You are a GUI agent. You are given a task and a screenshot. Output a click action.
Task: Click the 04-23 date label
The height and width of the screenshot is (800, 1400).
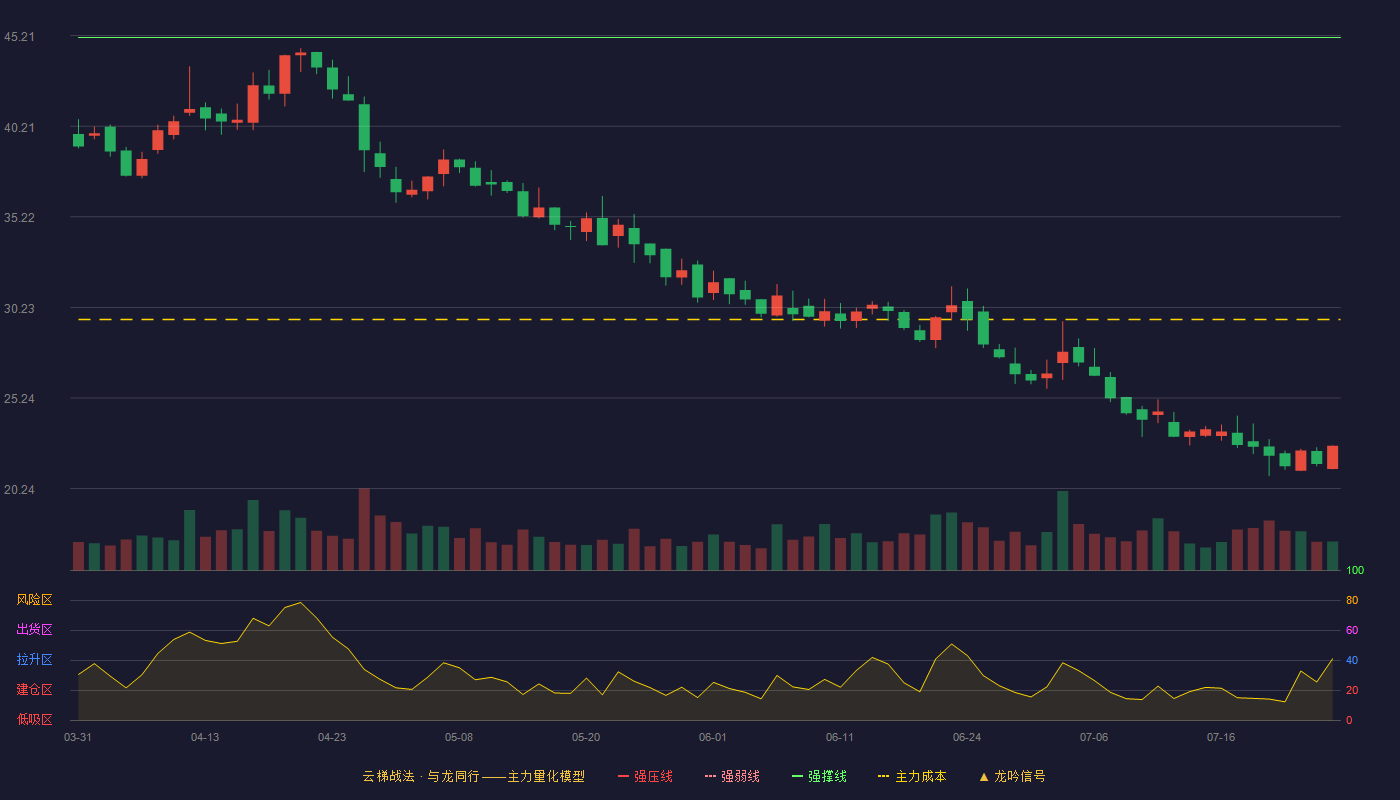coord(332,737)
